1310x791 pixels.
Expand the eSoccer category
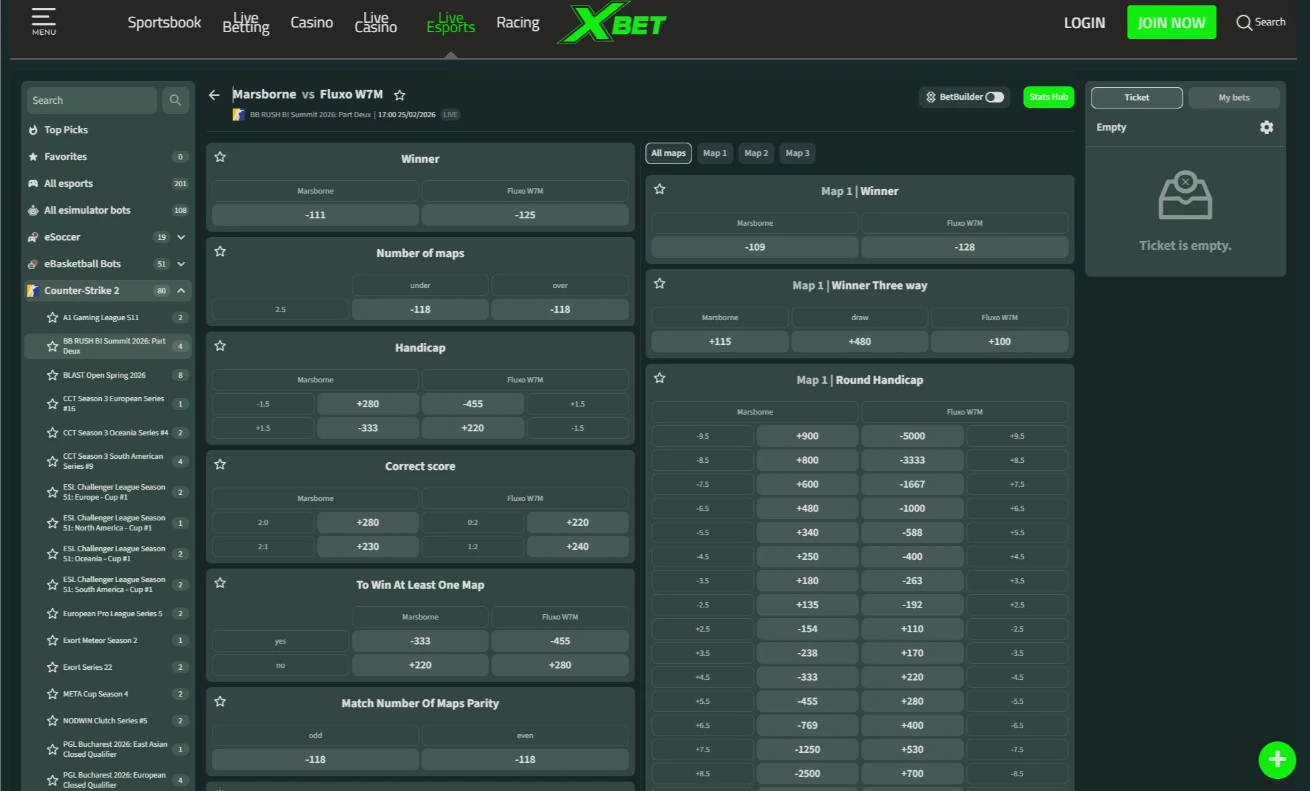coord(180,237)
